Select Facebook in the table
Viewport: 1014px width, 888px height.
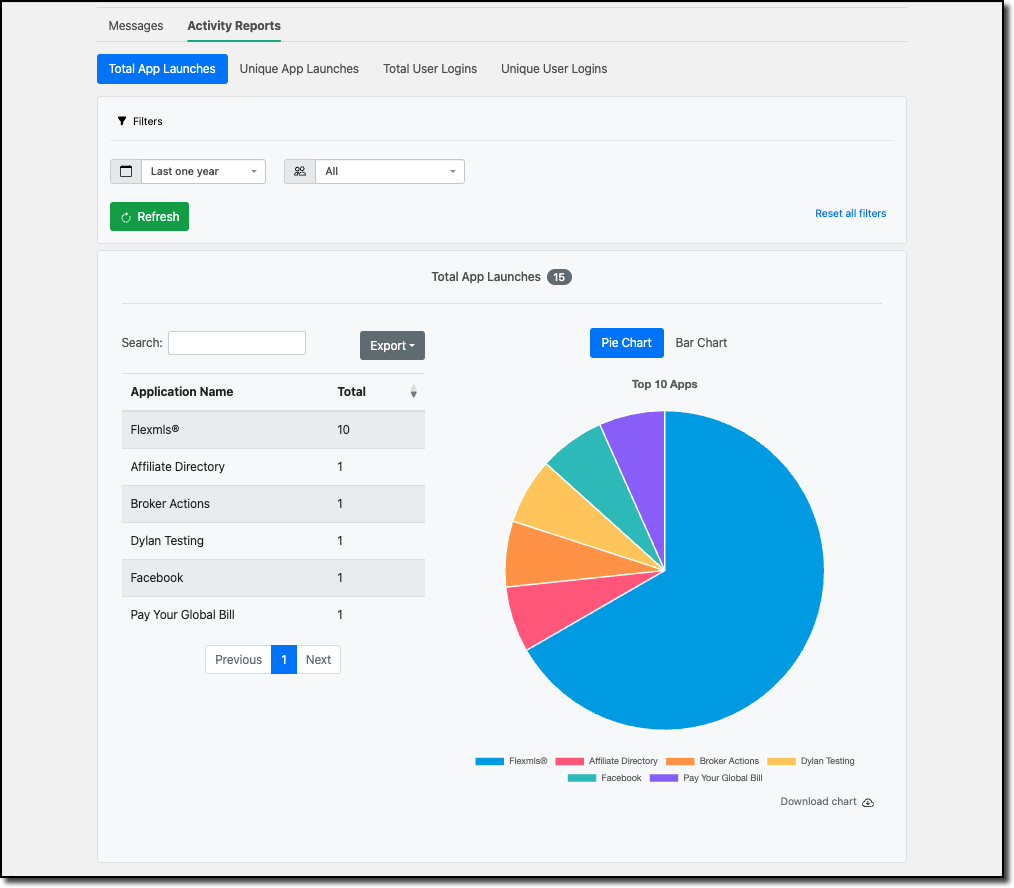(x=157, y=578)
